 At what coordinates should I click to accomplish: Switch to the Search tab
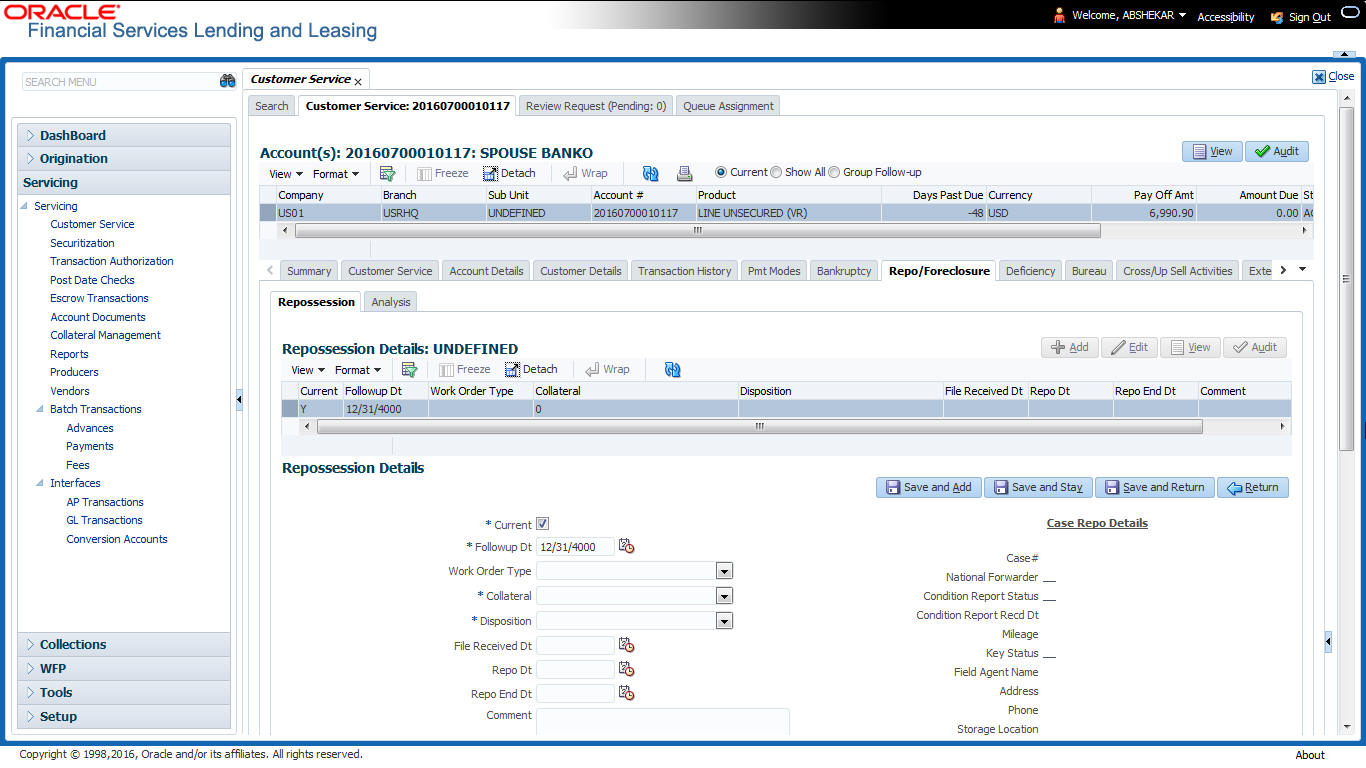pos(272,106)
